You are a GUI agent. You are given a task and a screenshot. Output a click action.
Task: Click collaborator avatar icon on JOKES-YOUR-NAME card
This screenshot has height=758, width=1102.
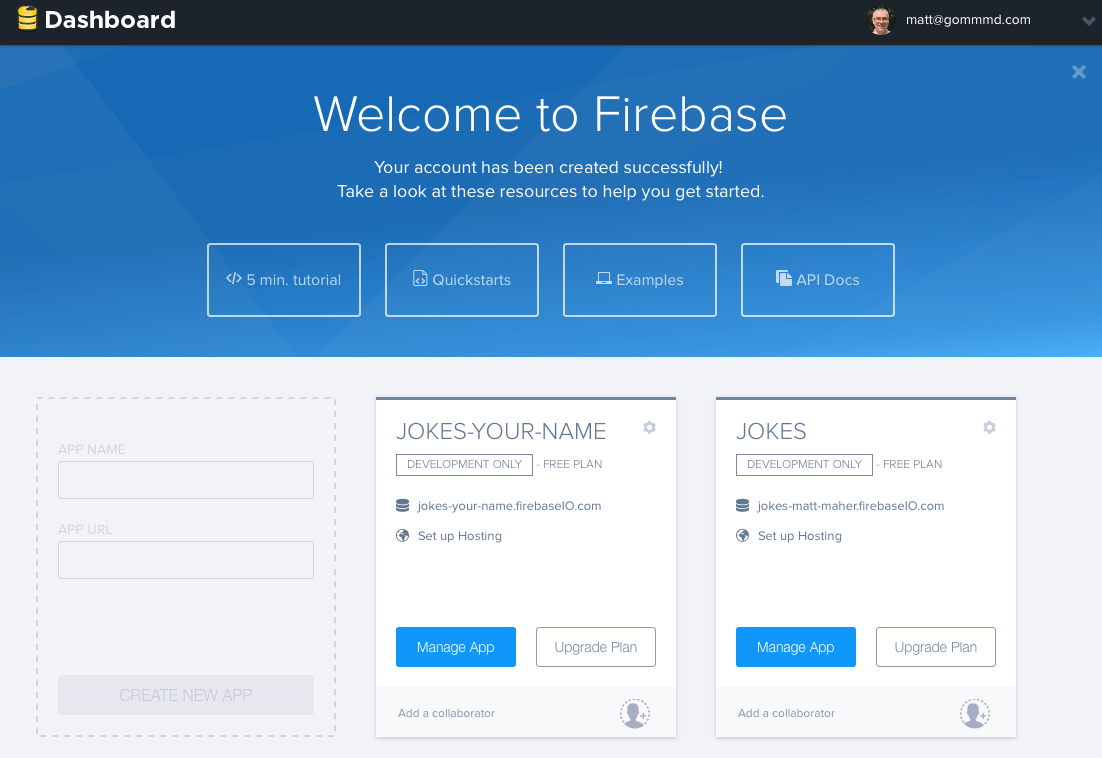[635, 713]
